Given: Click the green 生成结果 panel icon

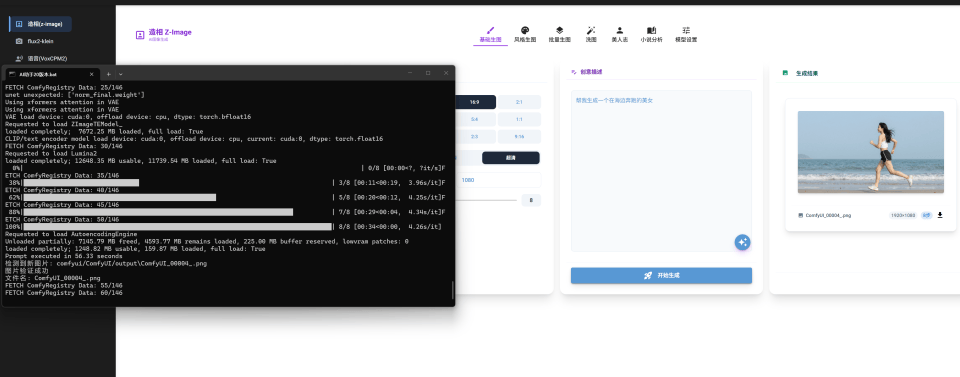Looking at the screenshot, I should [786, 72].
